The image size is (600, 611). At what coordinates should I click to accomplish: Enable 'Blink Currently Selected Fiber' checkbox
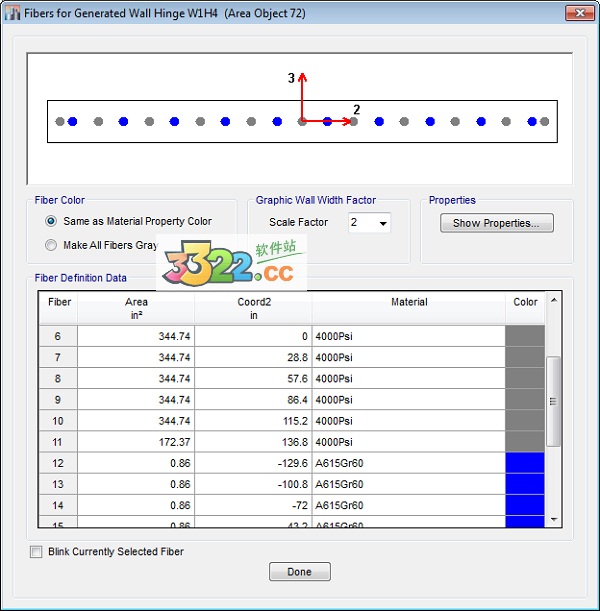37,551
